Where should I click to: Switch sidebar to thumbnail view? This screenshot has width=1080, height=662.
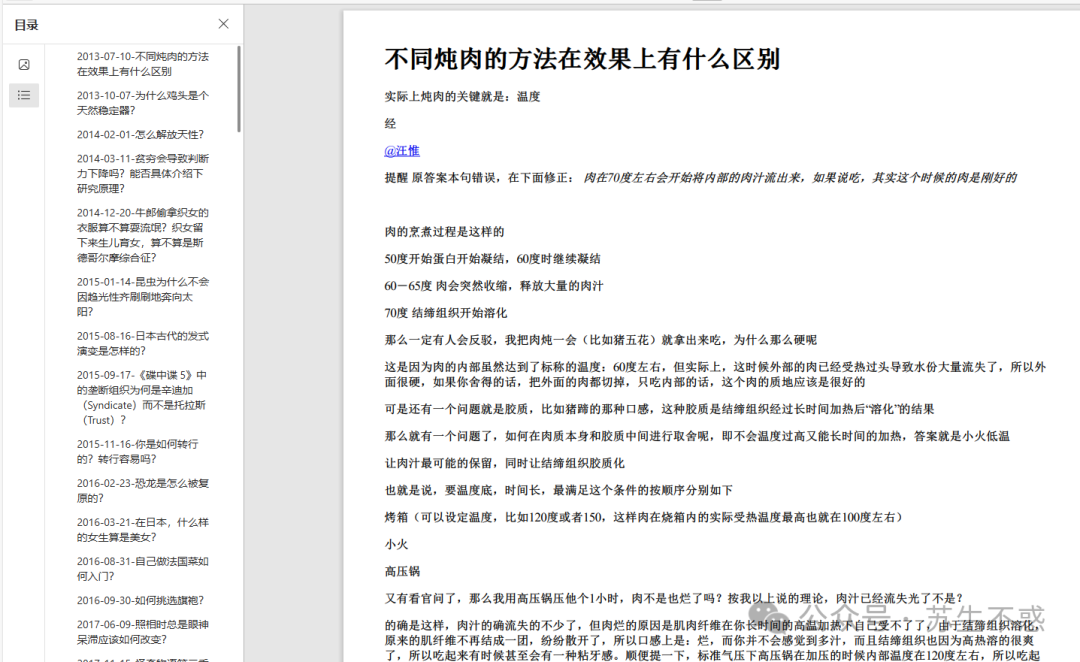[x=24, y=63]
